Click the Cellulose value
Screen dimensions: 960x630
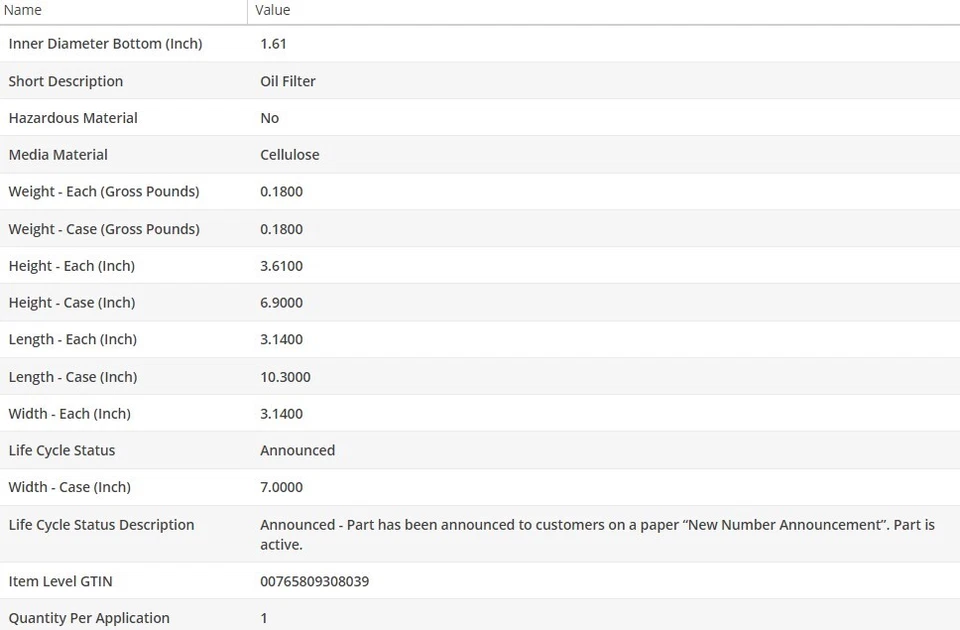(x=290, y=155)
